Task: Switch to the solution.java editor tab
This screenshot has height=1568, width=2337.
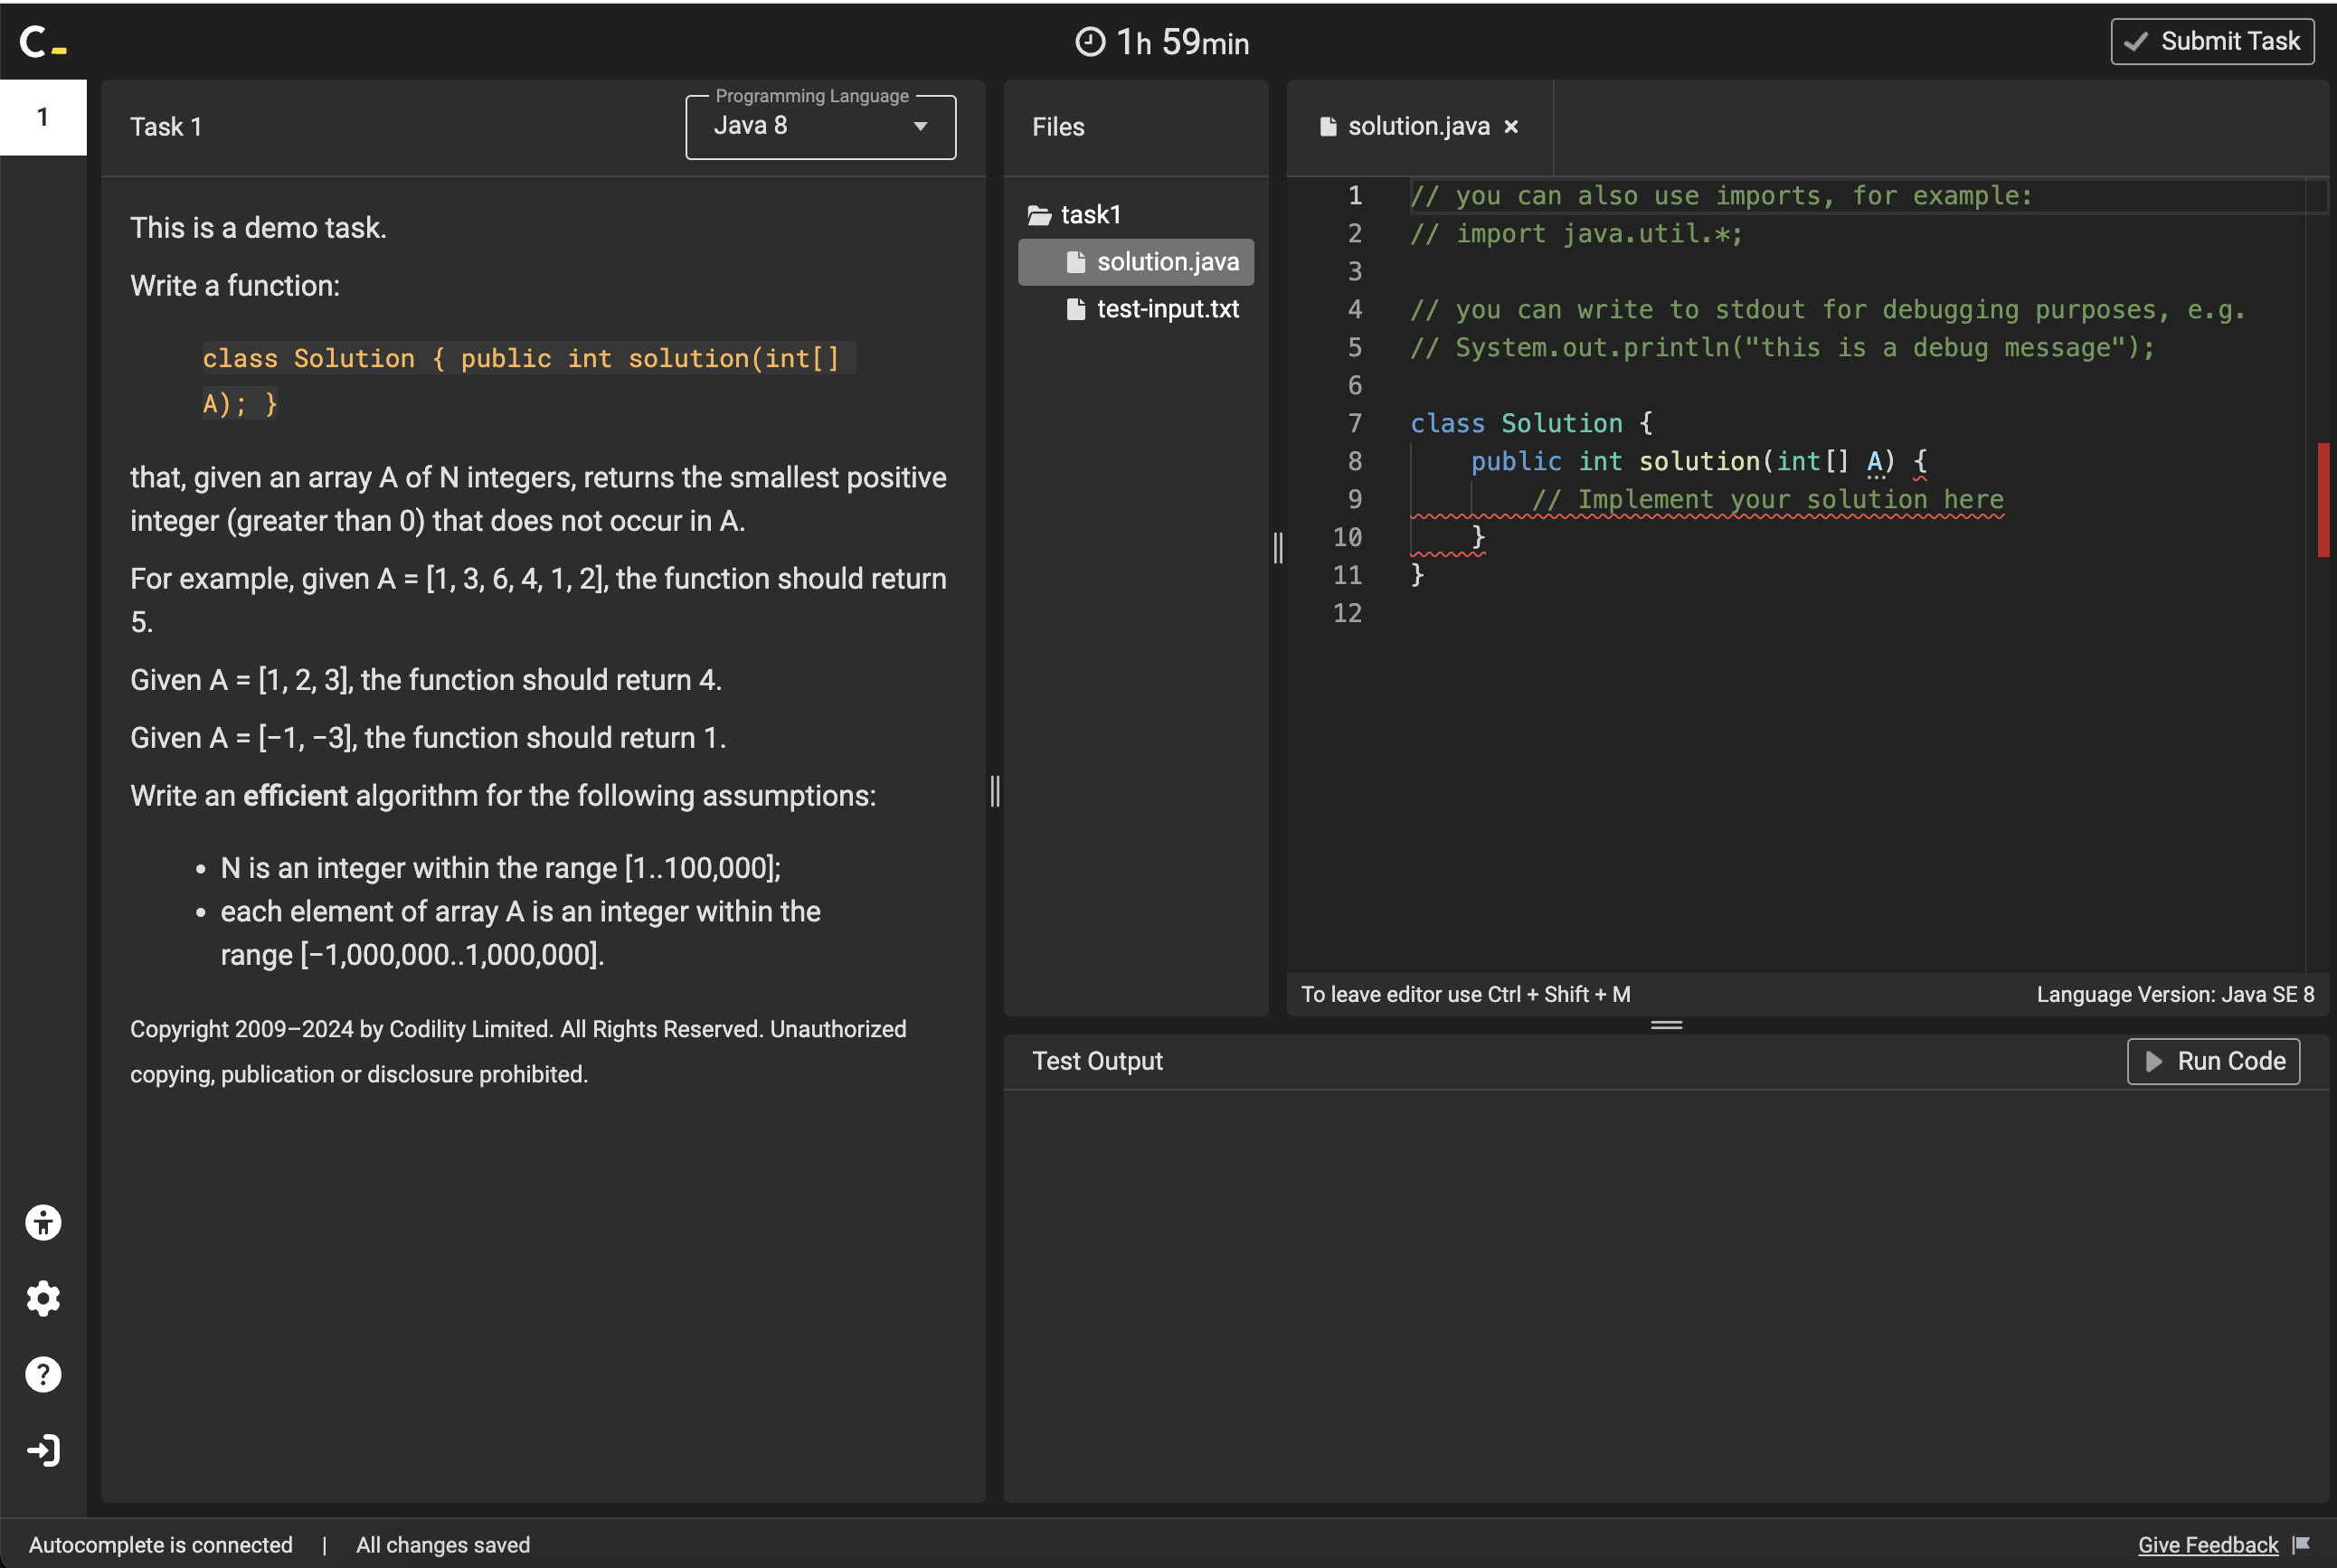Action: tap(1417, 127)
